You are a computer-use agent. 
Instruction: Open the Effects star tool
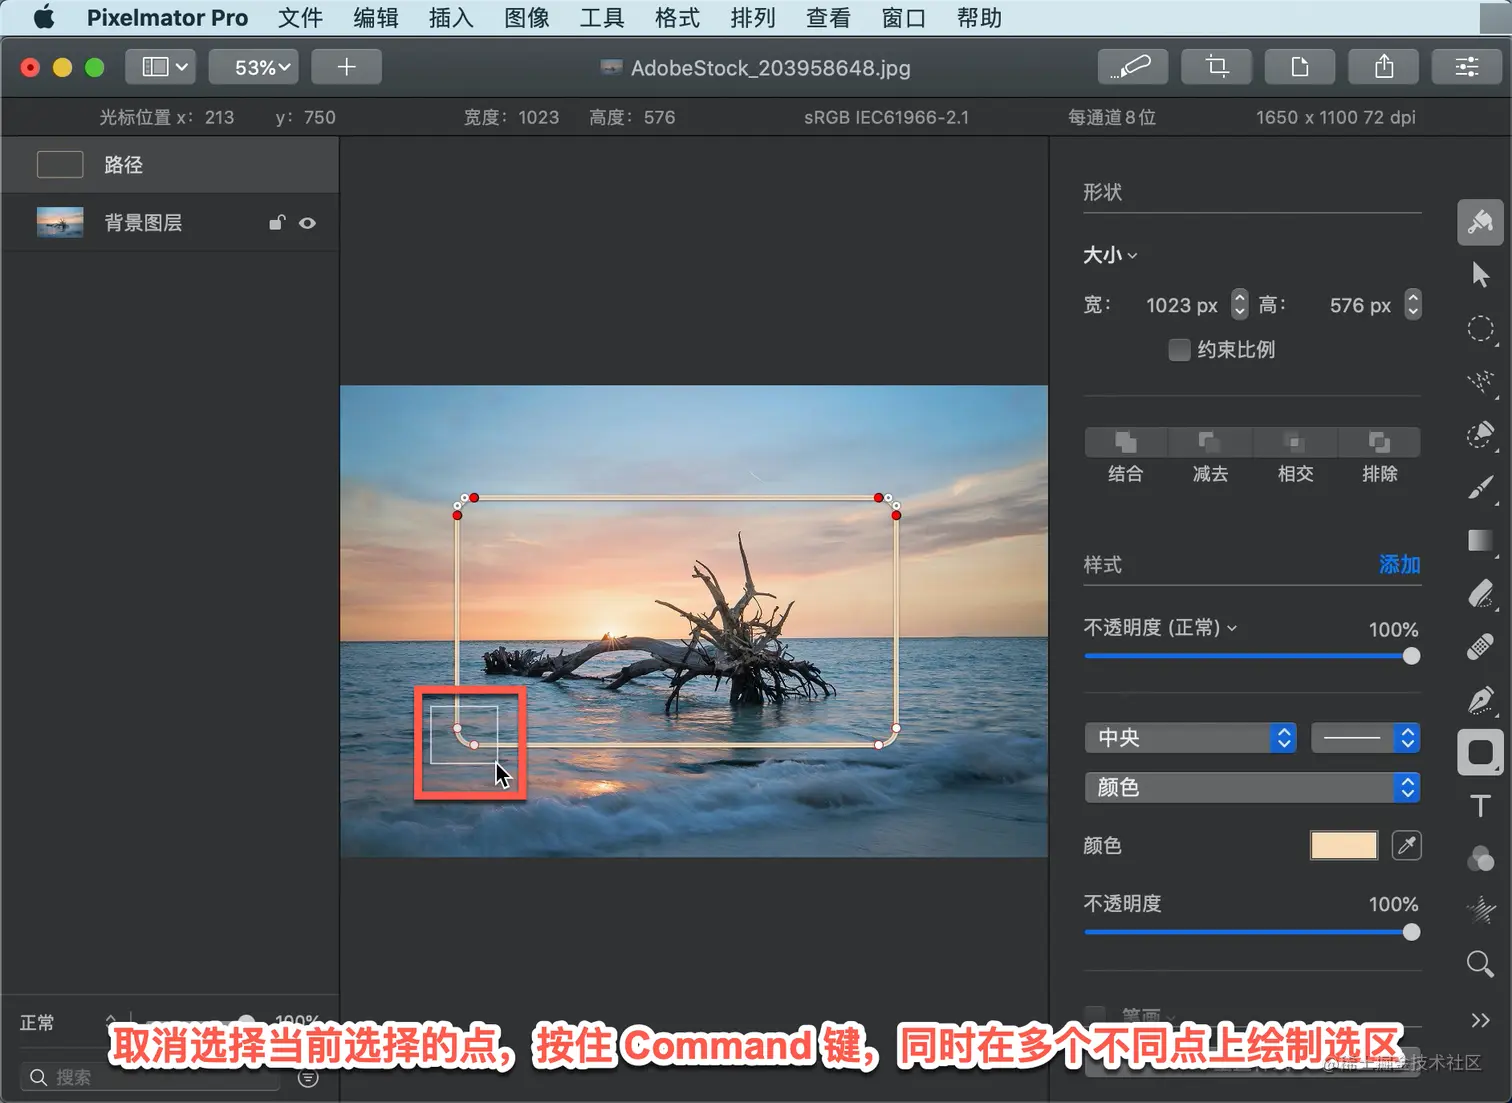[x=1480, y=911]
